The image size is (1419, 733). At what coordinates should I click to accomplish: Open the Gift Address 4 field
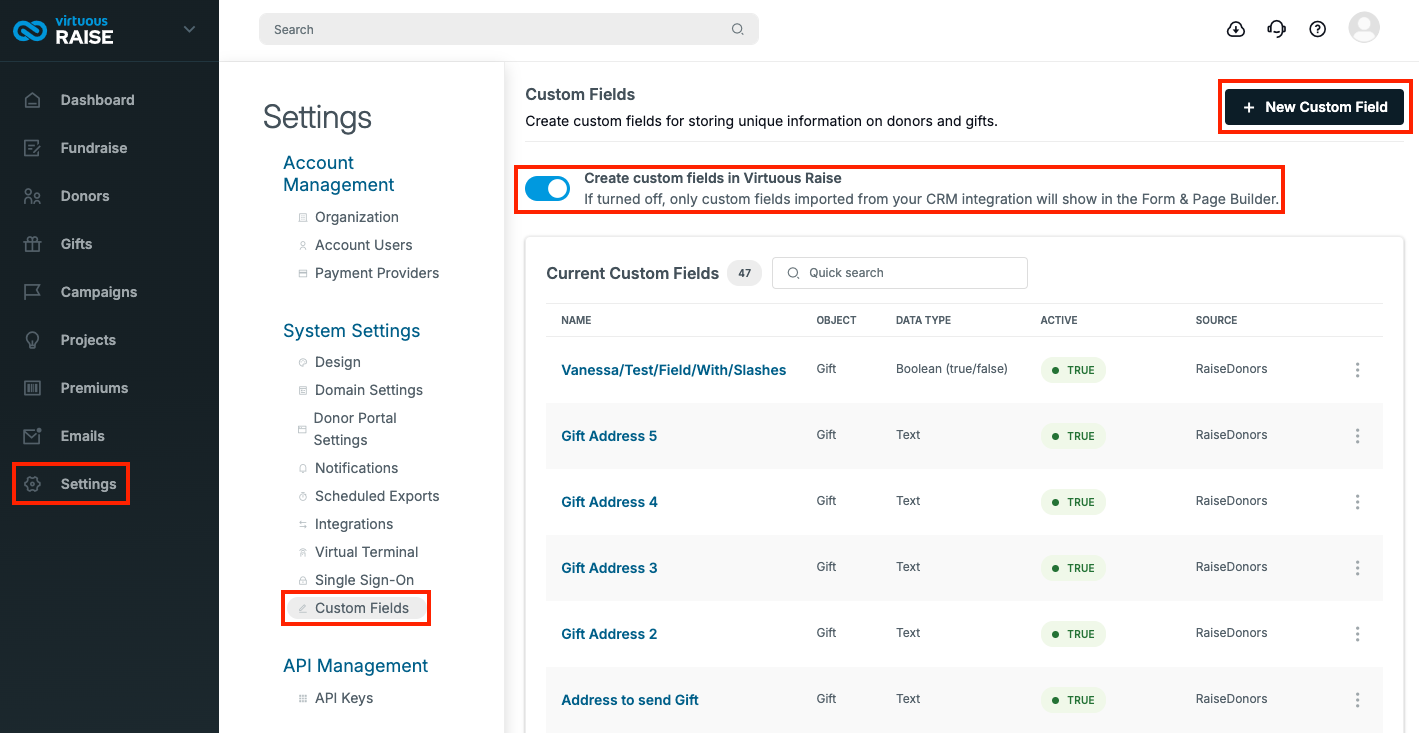tap(609, 502)
